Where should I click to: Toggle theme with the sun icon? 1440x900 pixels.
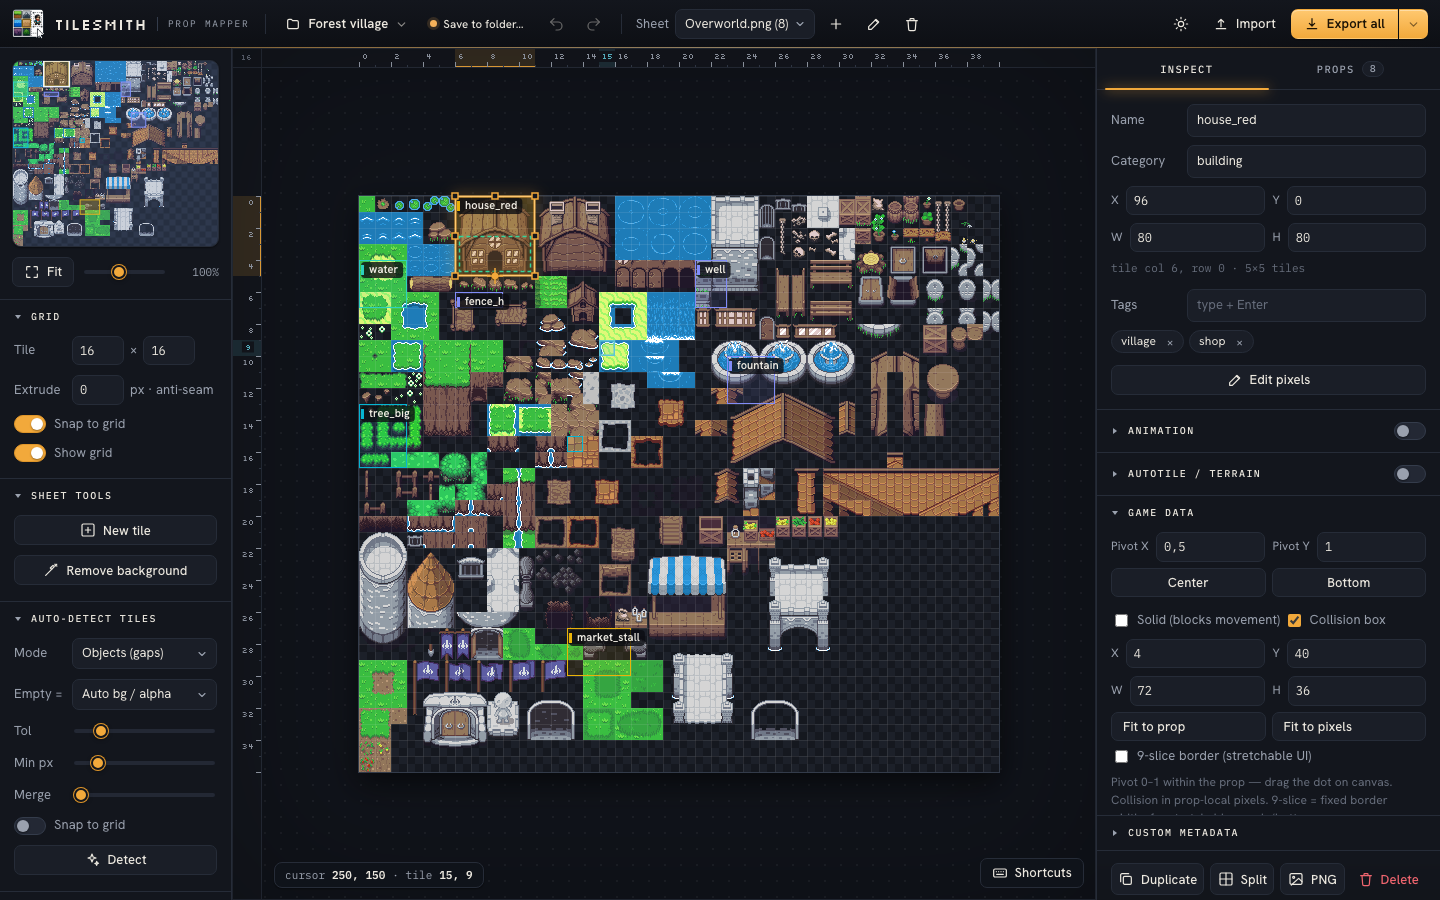point(1181,24)
